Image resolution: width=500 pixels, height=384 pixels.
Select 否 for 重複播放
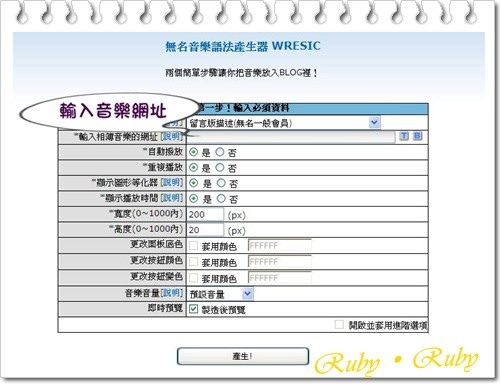coord(220,167)
